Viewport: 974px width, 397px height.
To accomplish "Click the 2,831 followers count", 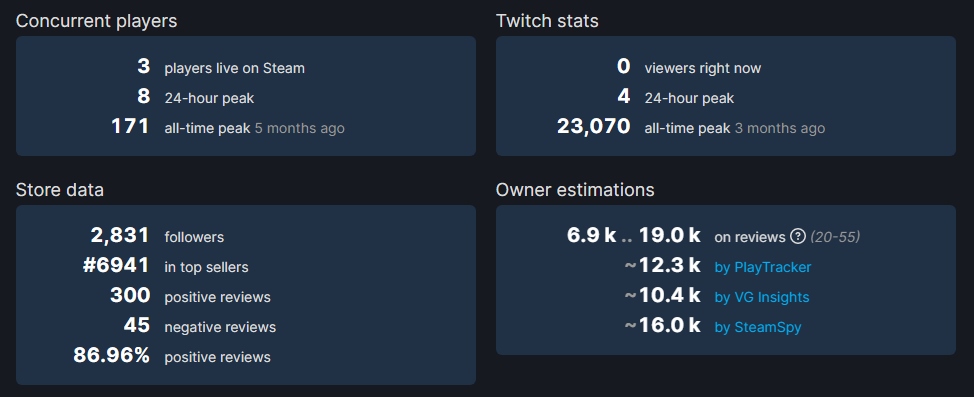I will pyautogui.click(x=120, y=235).
